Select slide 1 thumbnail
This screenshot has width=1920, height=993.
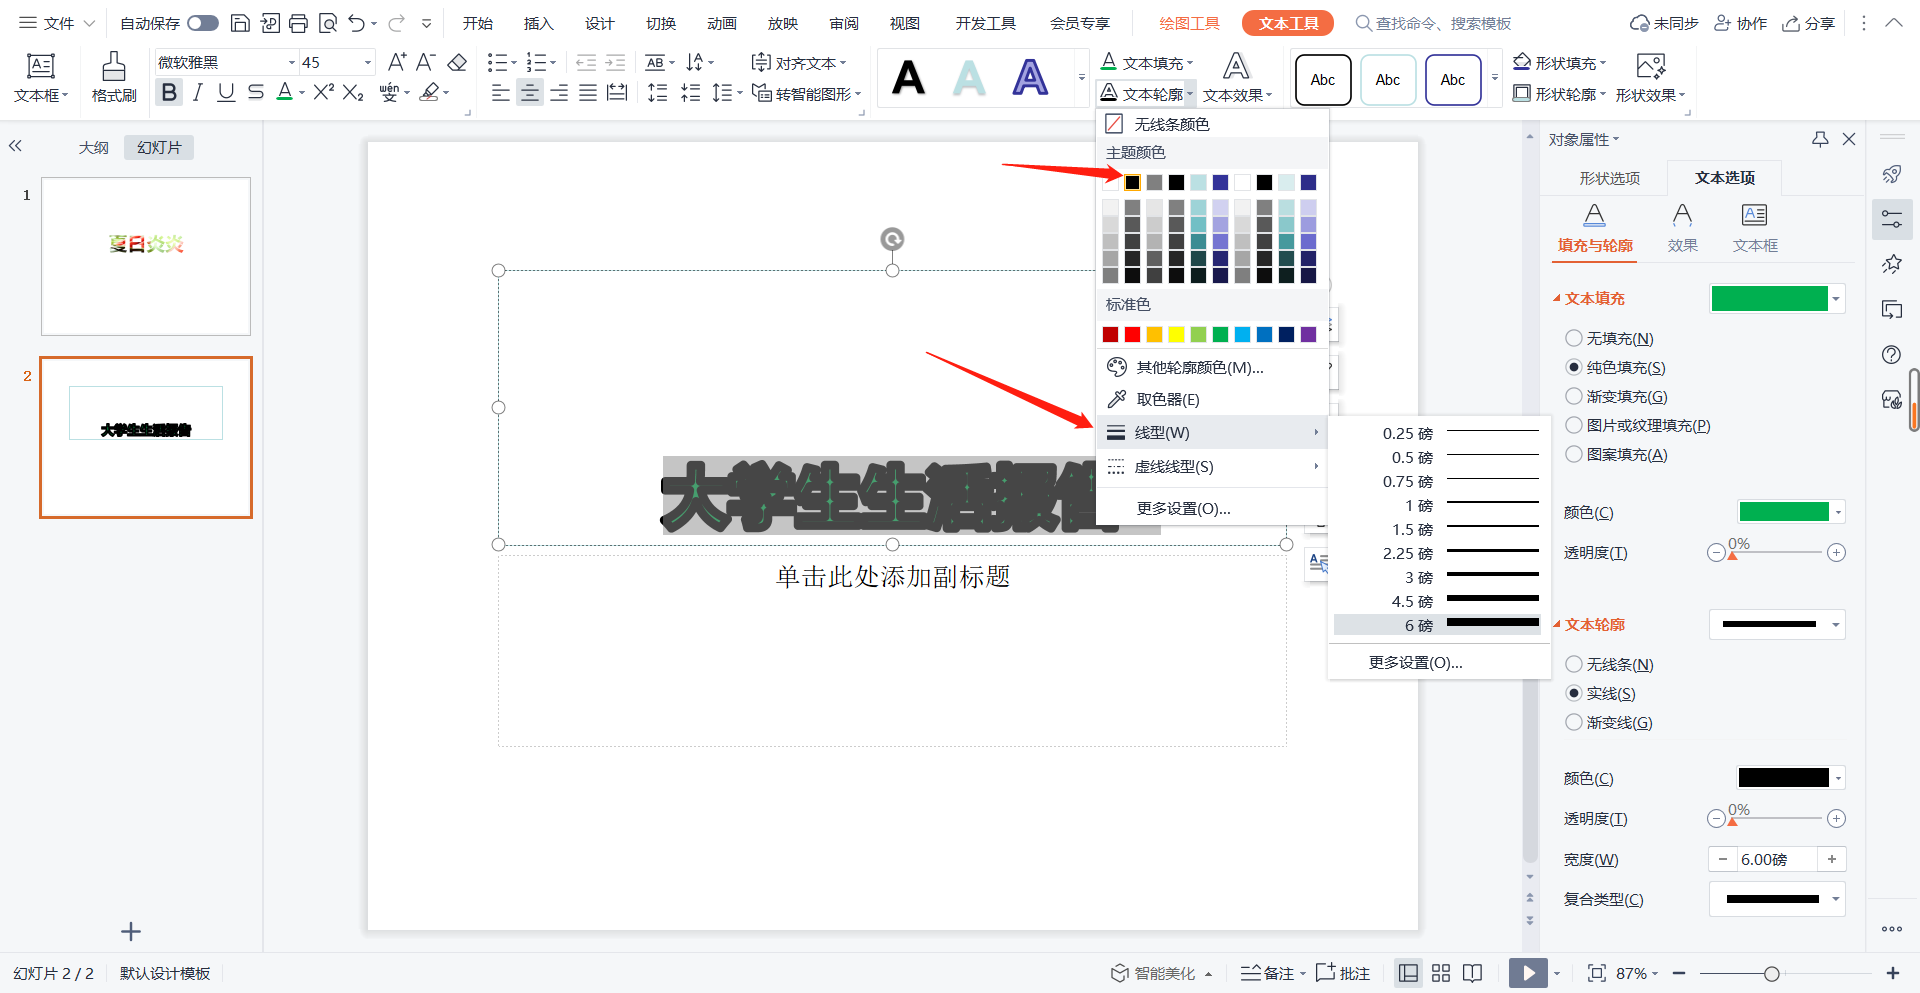pyautogui.click(x=146, y=256)
